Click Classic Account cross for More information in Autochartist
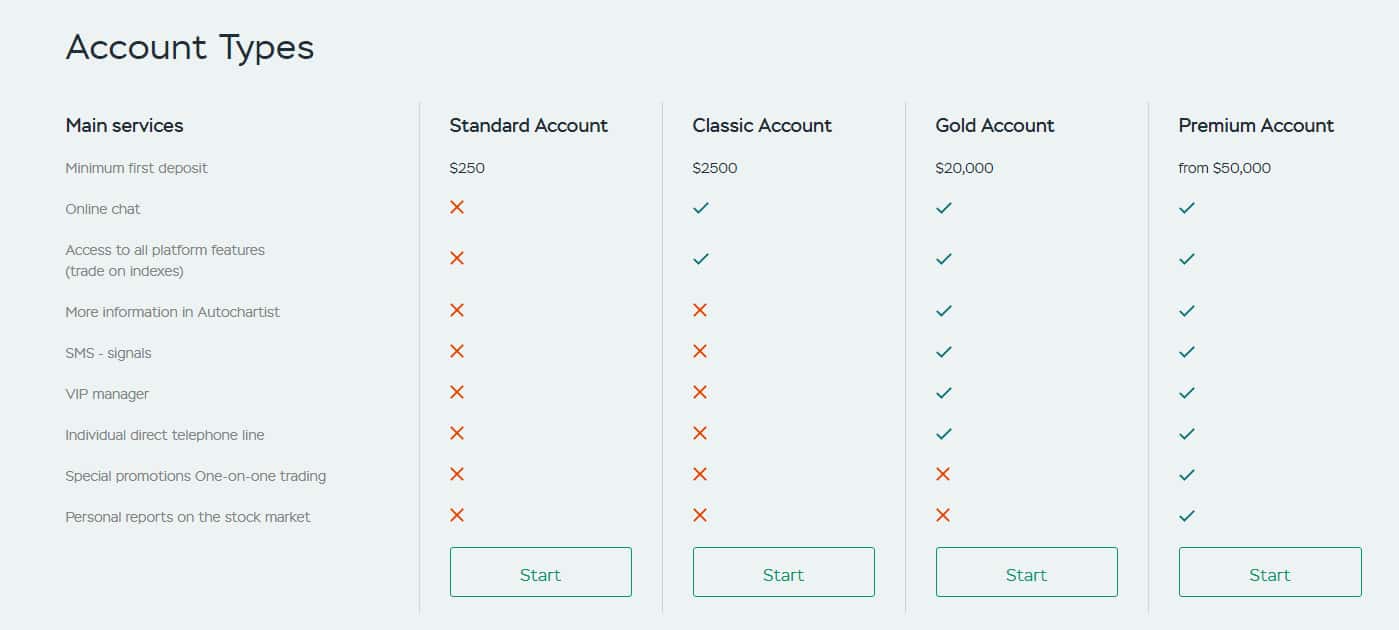Screen dimensions: 1399x630 [x=700, y=310]
